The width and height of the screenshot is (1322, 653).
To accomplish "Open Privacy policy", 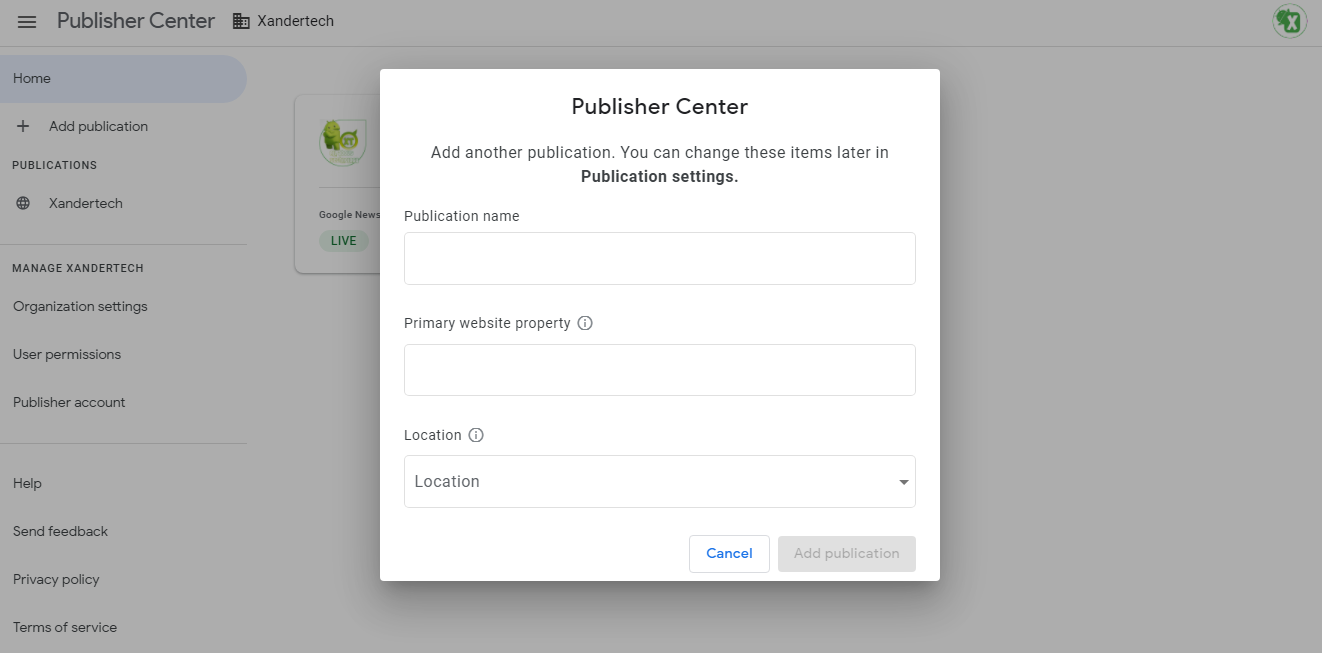I will (x=56, y=579).
